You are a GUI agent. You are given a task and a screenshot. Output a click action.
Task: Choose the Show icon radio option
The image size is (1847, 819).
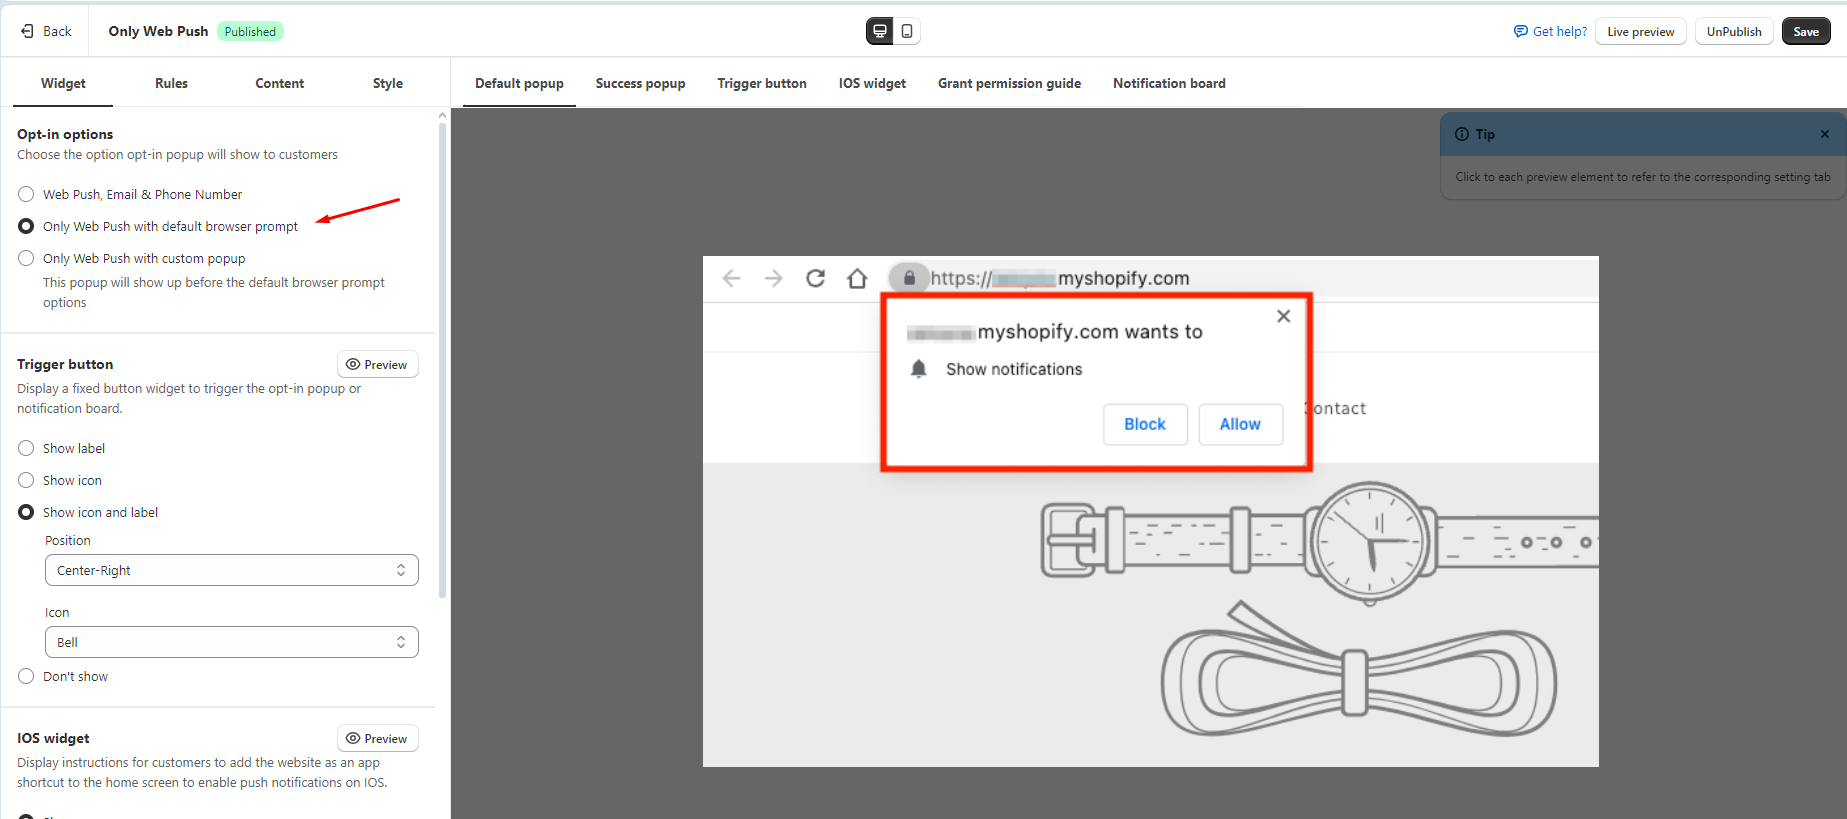[x=26, y=480]
